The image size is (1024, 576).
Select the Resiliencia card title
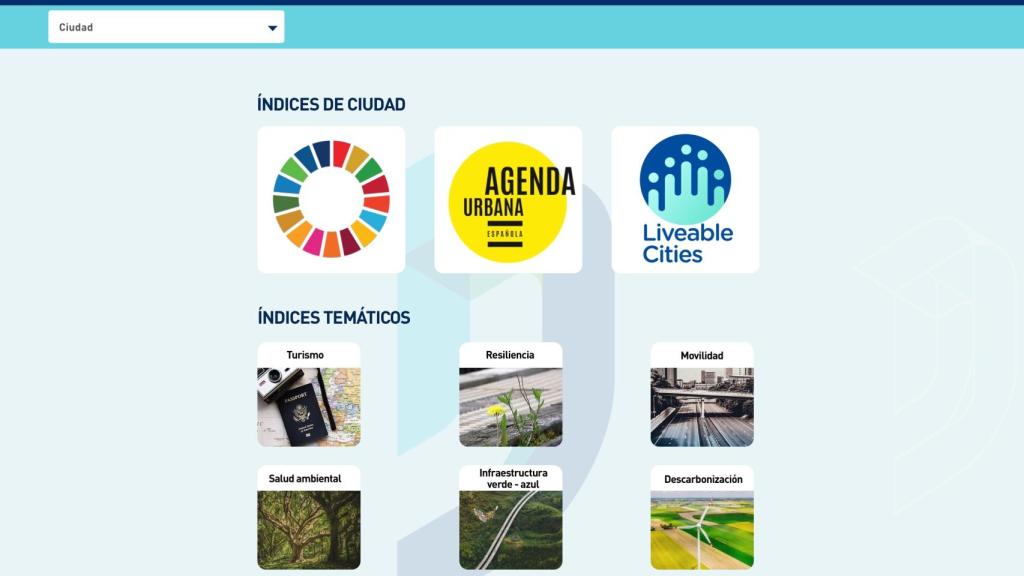pos(510,355)
